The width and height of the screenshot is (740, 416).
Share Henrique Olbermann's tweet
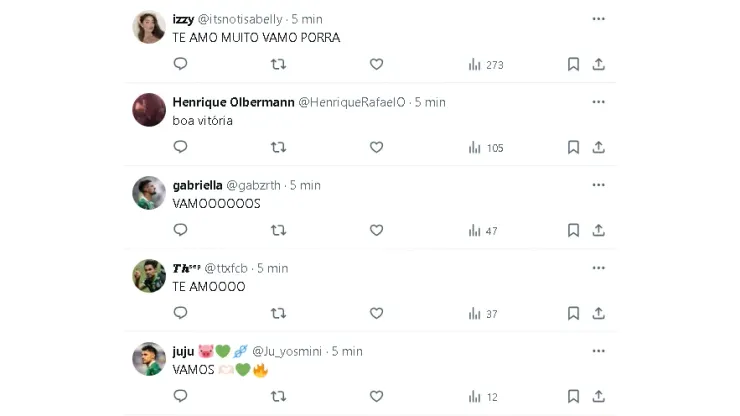[x=598, y=147]
